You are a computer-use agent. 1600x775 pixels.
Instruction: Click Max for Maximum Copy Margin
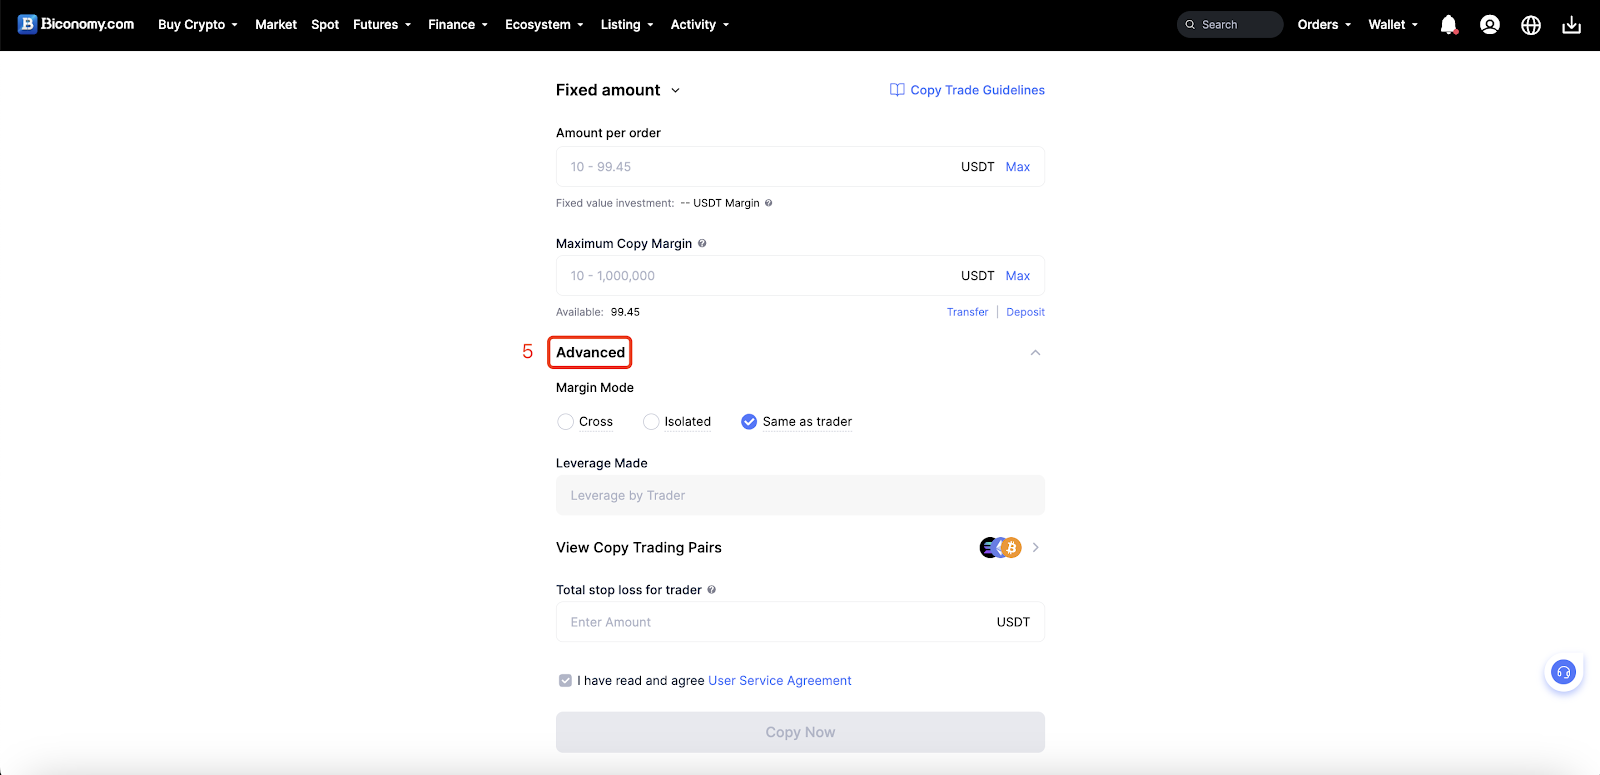click(x=1018, y=276)
